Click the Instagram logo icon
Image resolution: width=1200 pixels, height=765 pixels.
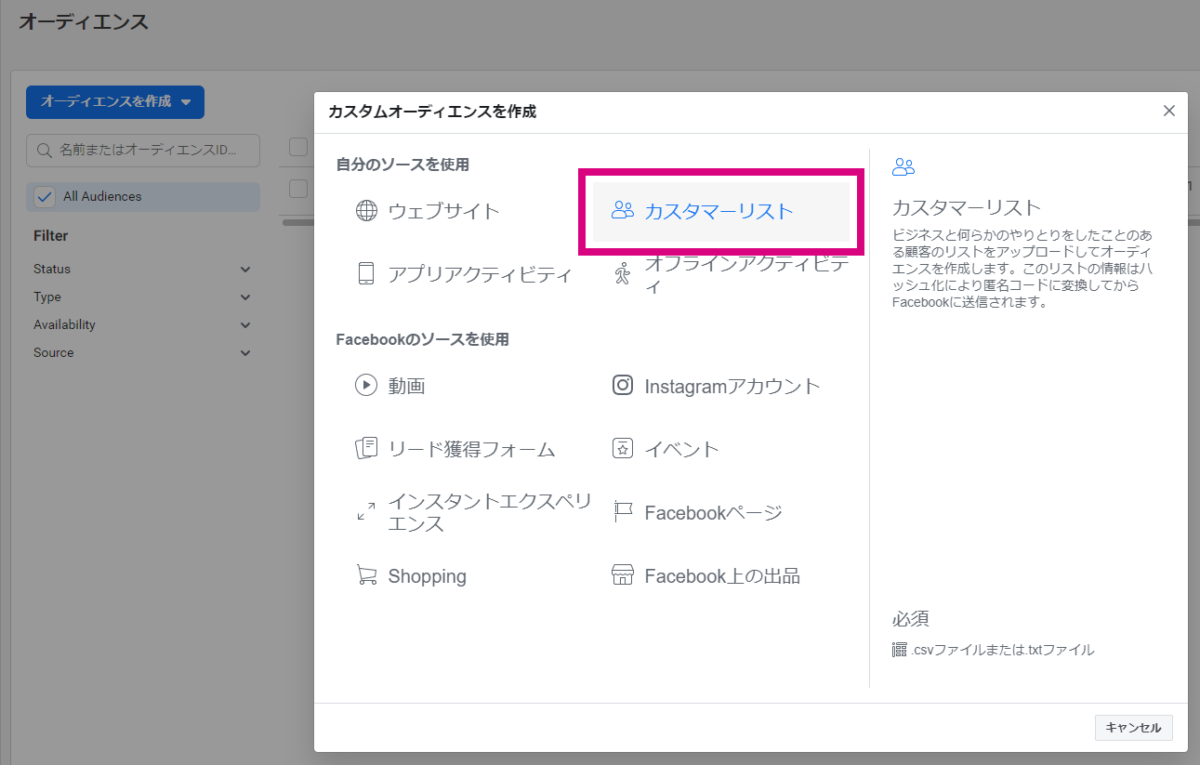click(x=622, y=385)
